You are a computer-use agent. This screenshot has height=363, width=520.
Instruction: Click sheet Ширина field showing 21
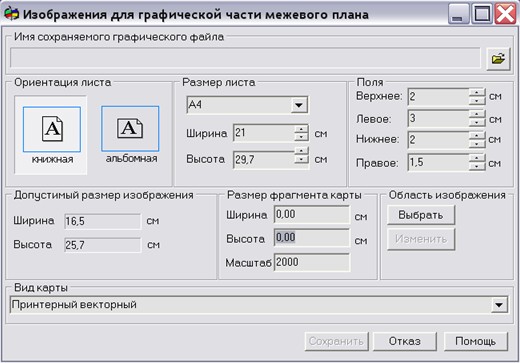point(264,133)
